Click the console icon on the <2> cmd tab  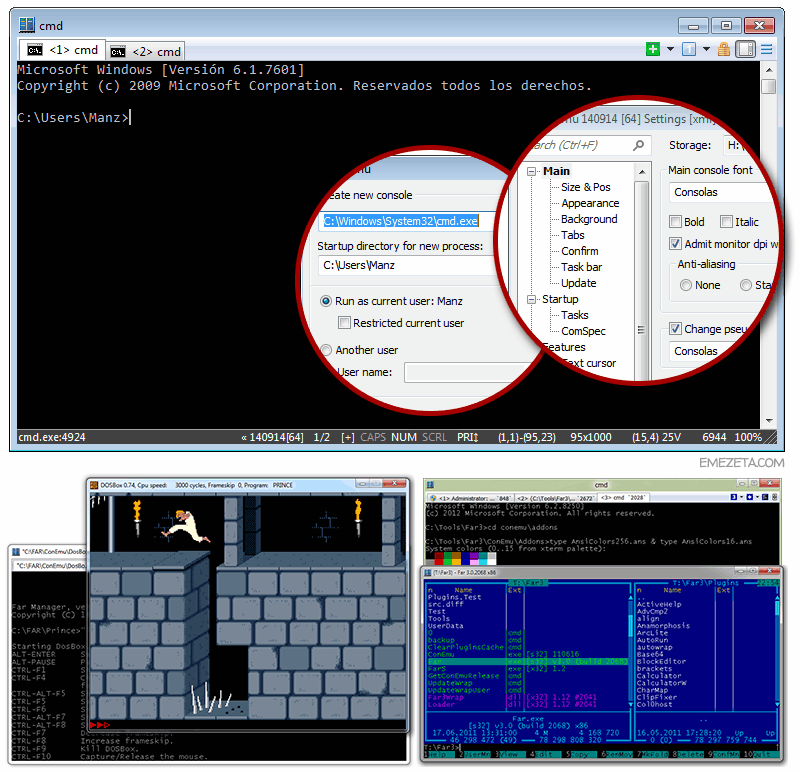pyautogui.click(x=118, y=52)
